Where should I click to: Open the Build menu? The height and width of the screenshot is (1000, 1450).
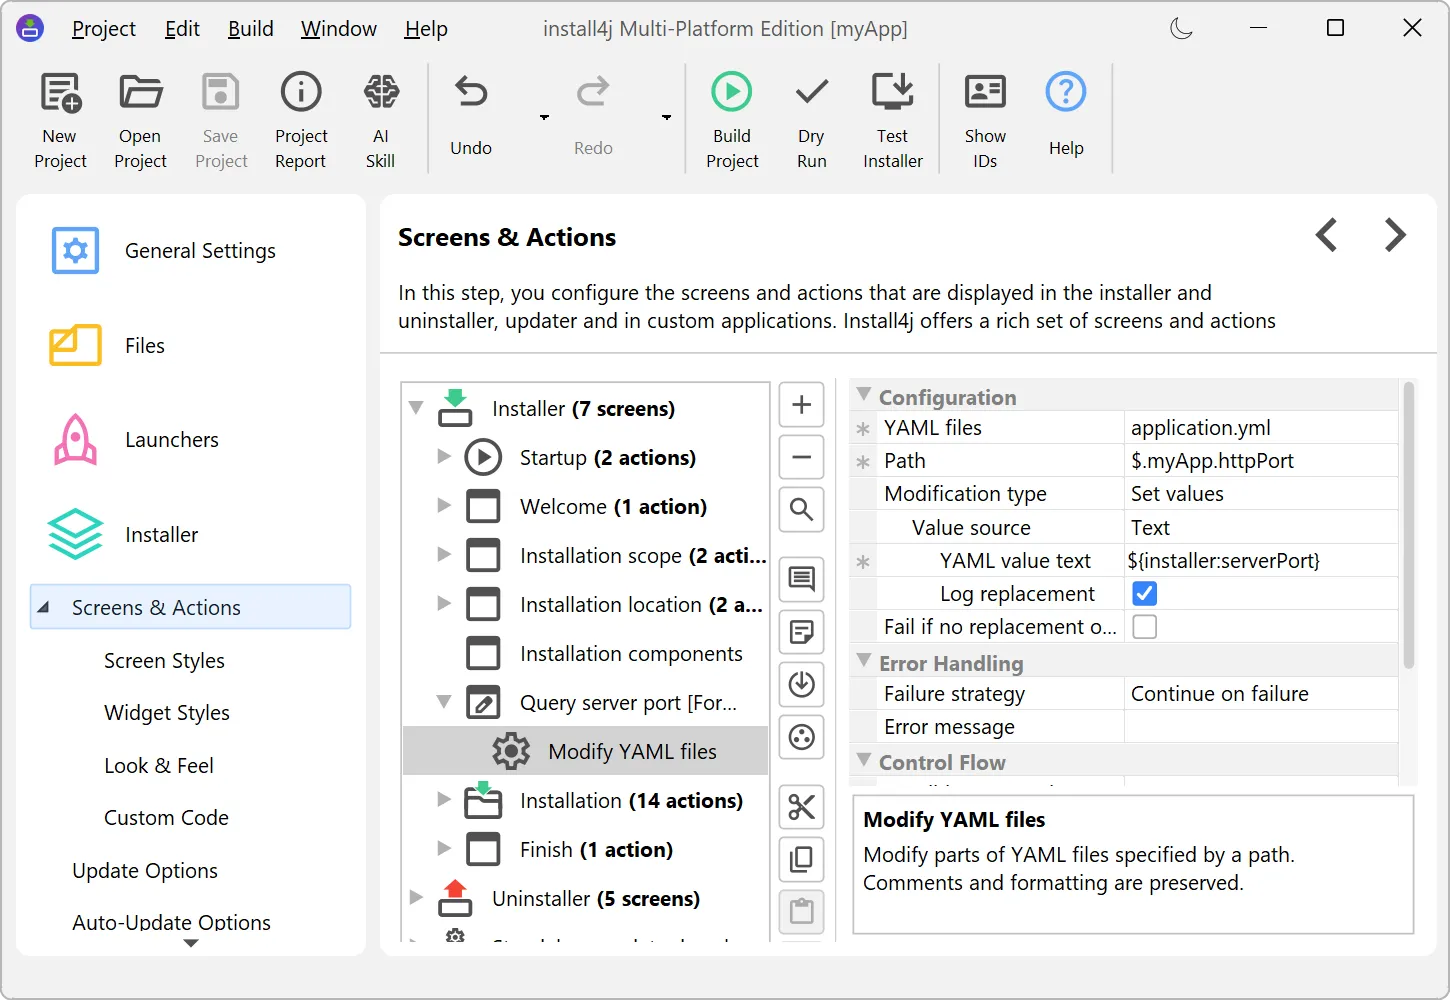click(250, 29)
